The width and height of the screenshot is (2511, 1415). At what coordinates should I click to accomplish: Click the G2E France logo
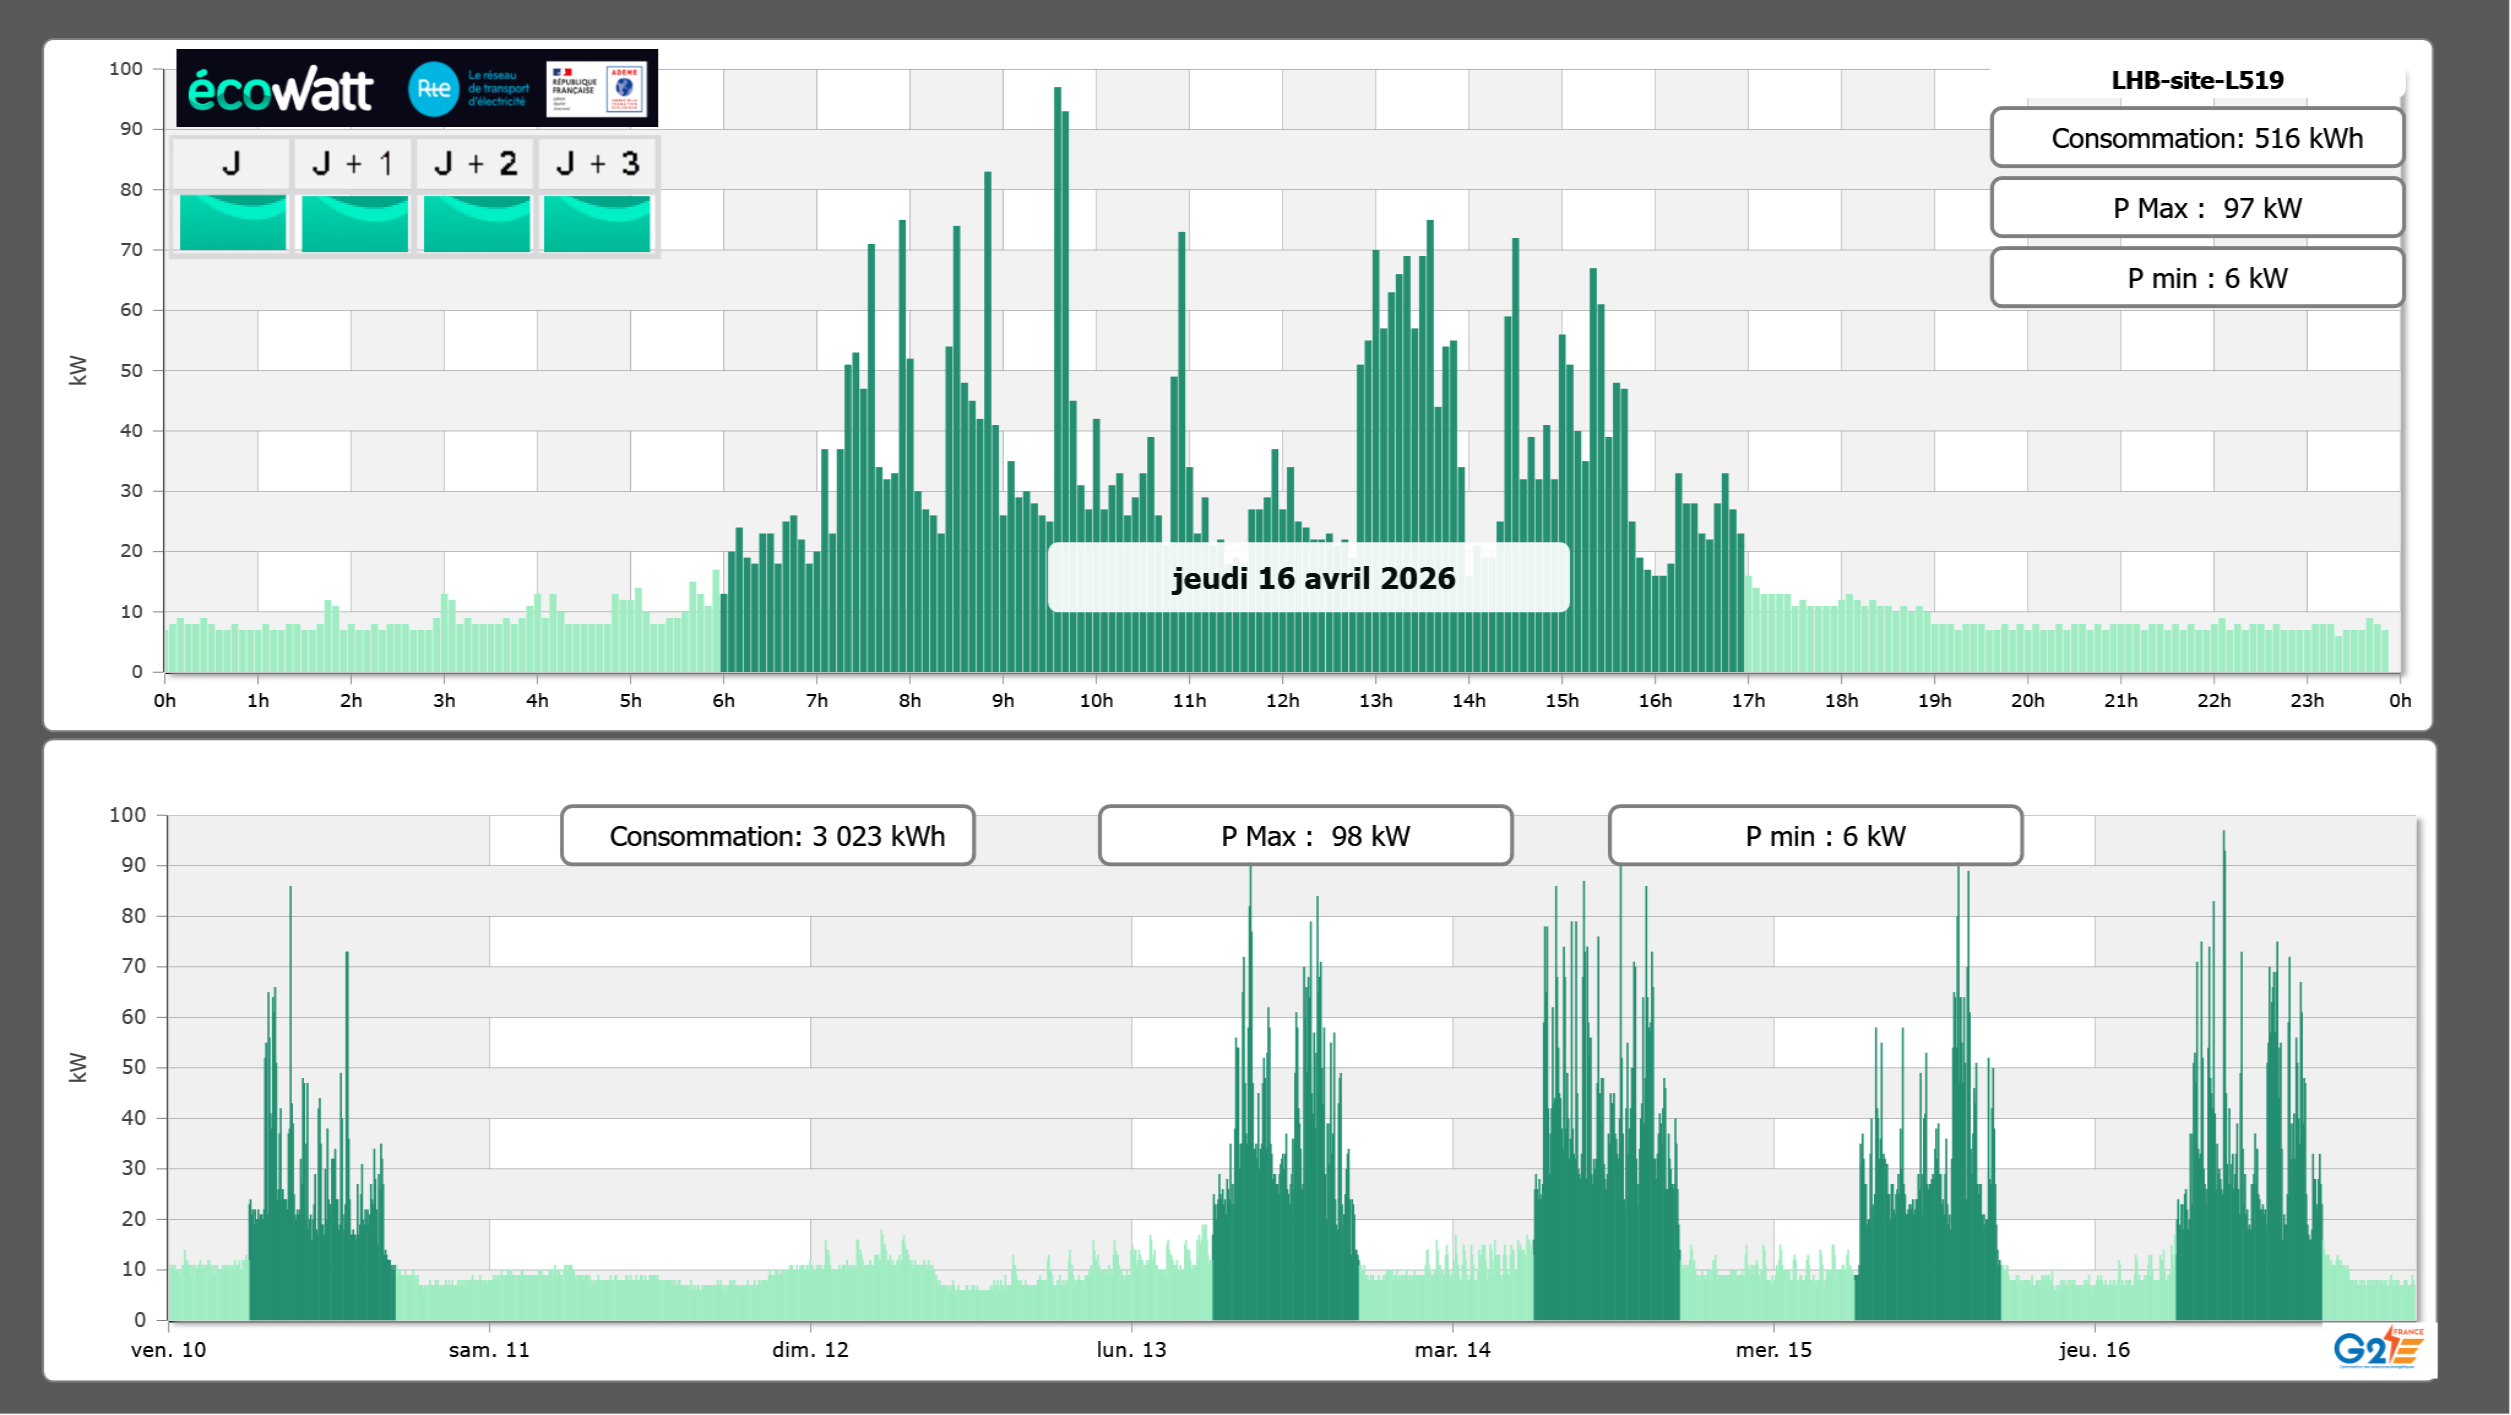[x=2377, y=1348]
